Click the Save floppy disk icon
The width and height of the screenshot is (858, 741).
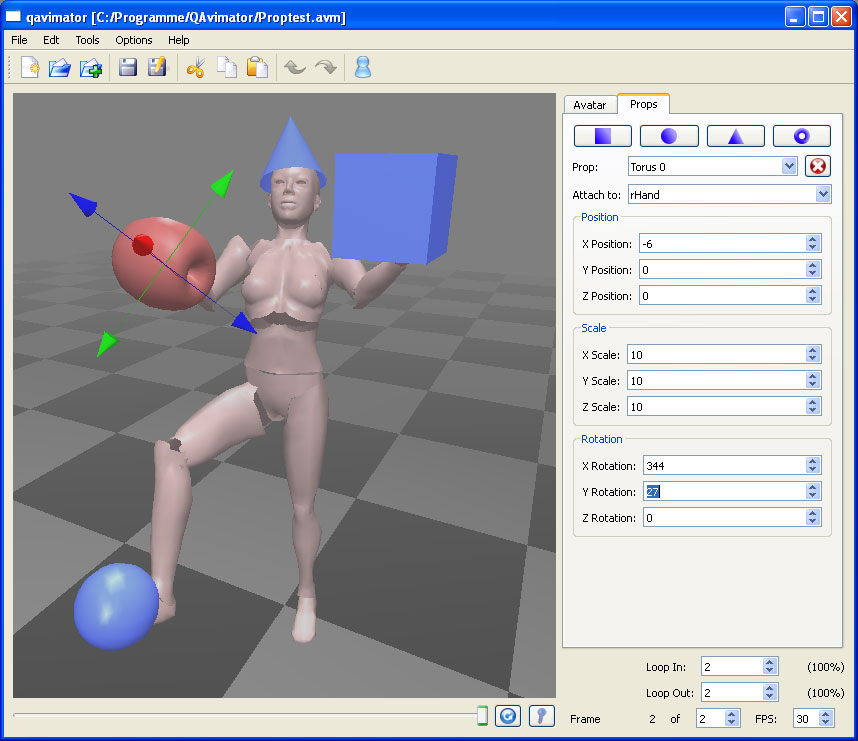[x=128, y=68]
